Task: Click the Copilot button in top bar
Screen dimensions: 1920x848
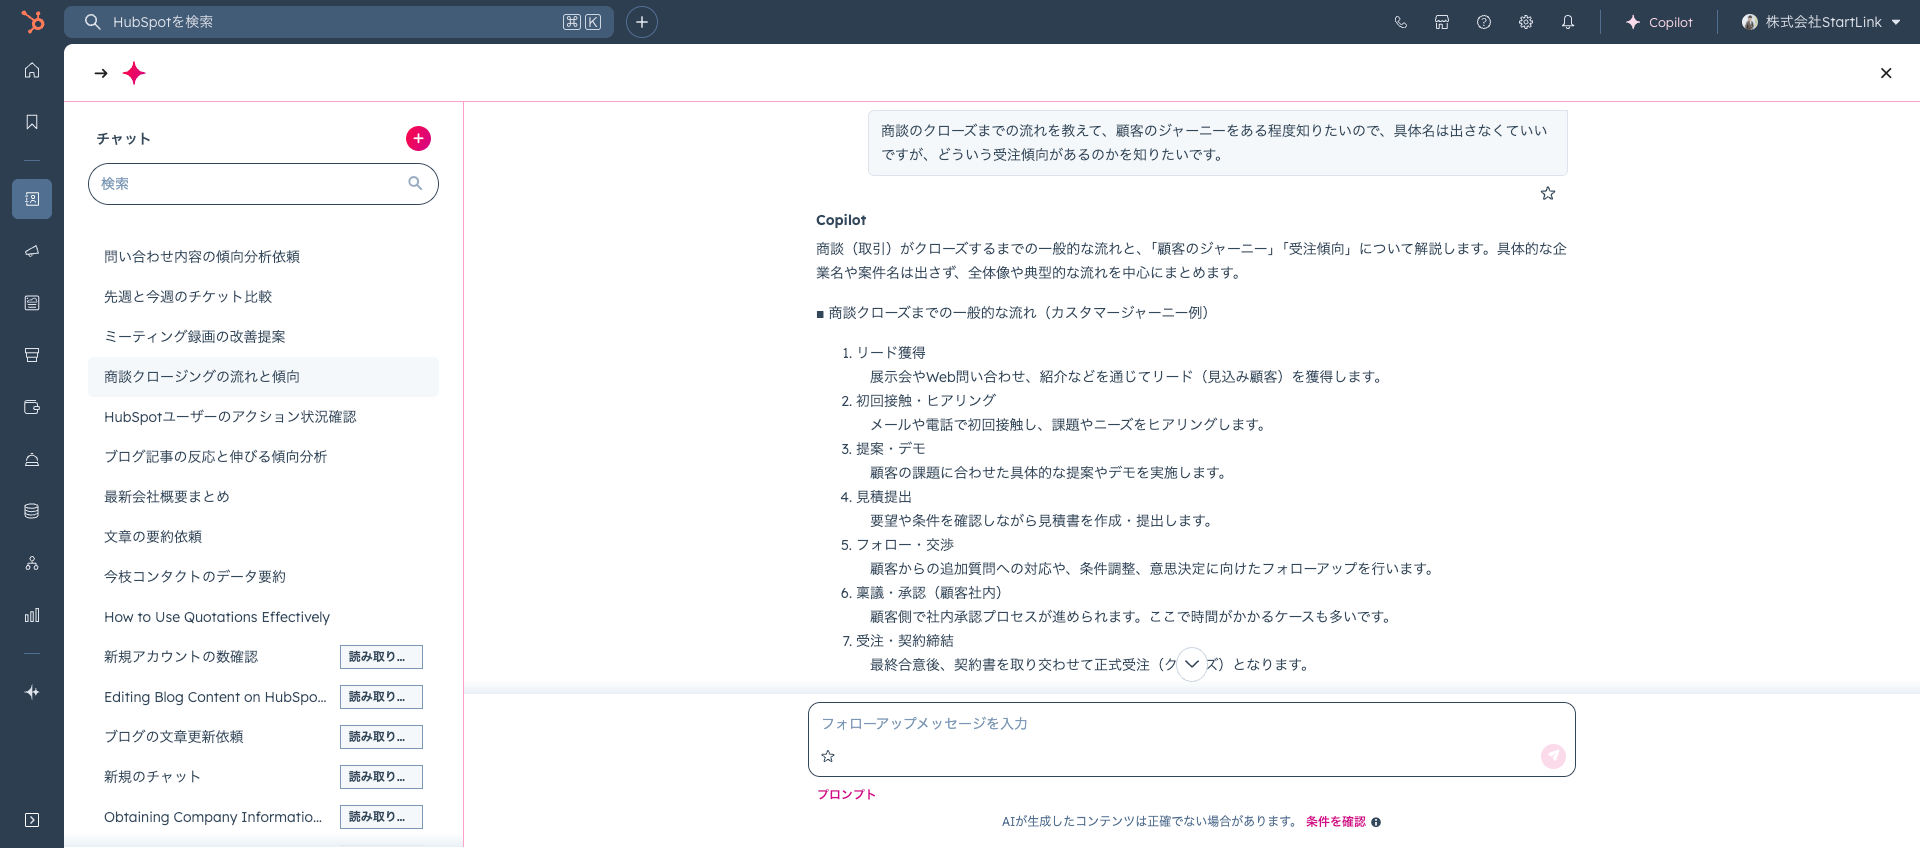Action: [1659, 22]
